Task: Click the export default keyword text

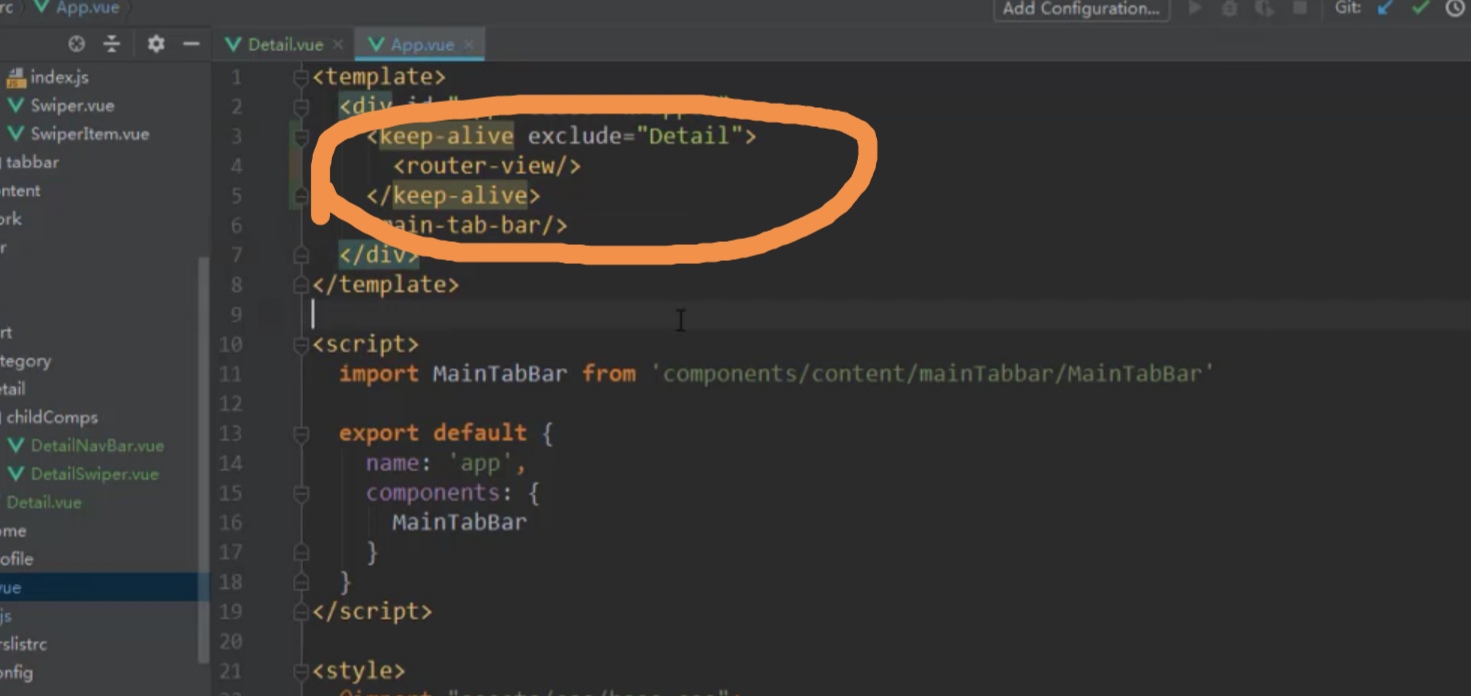Action: (x=433, y=433)
